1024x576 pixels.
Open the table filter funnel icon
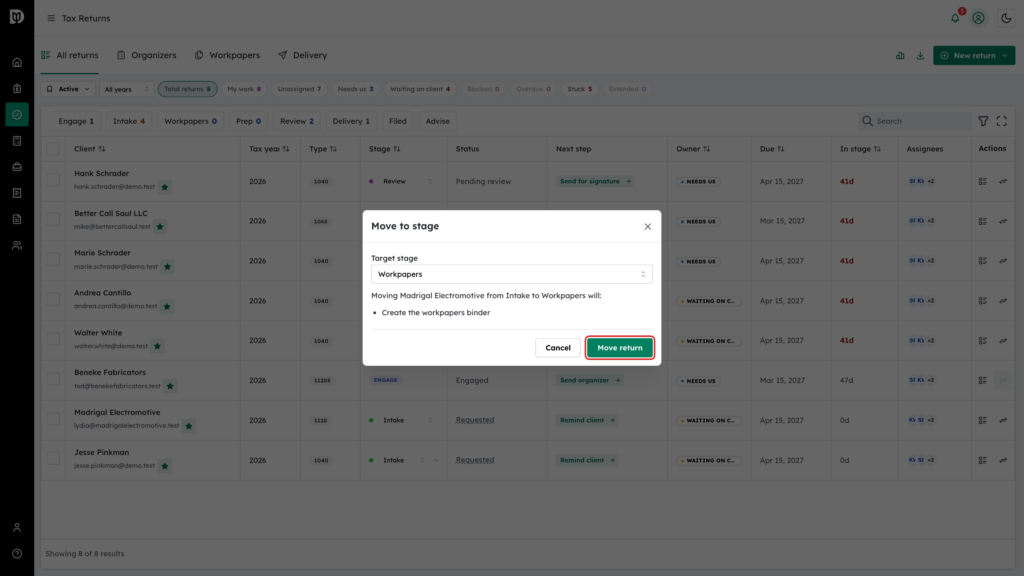pyautogui.click(x=983, y=121)
